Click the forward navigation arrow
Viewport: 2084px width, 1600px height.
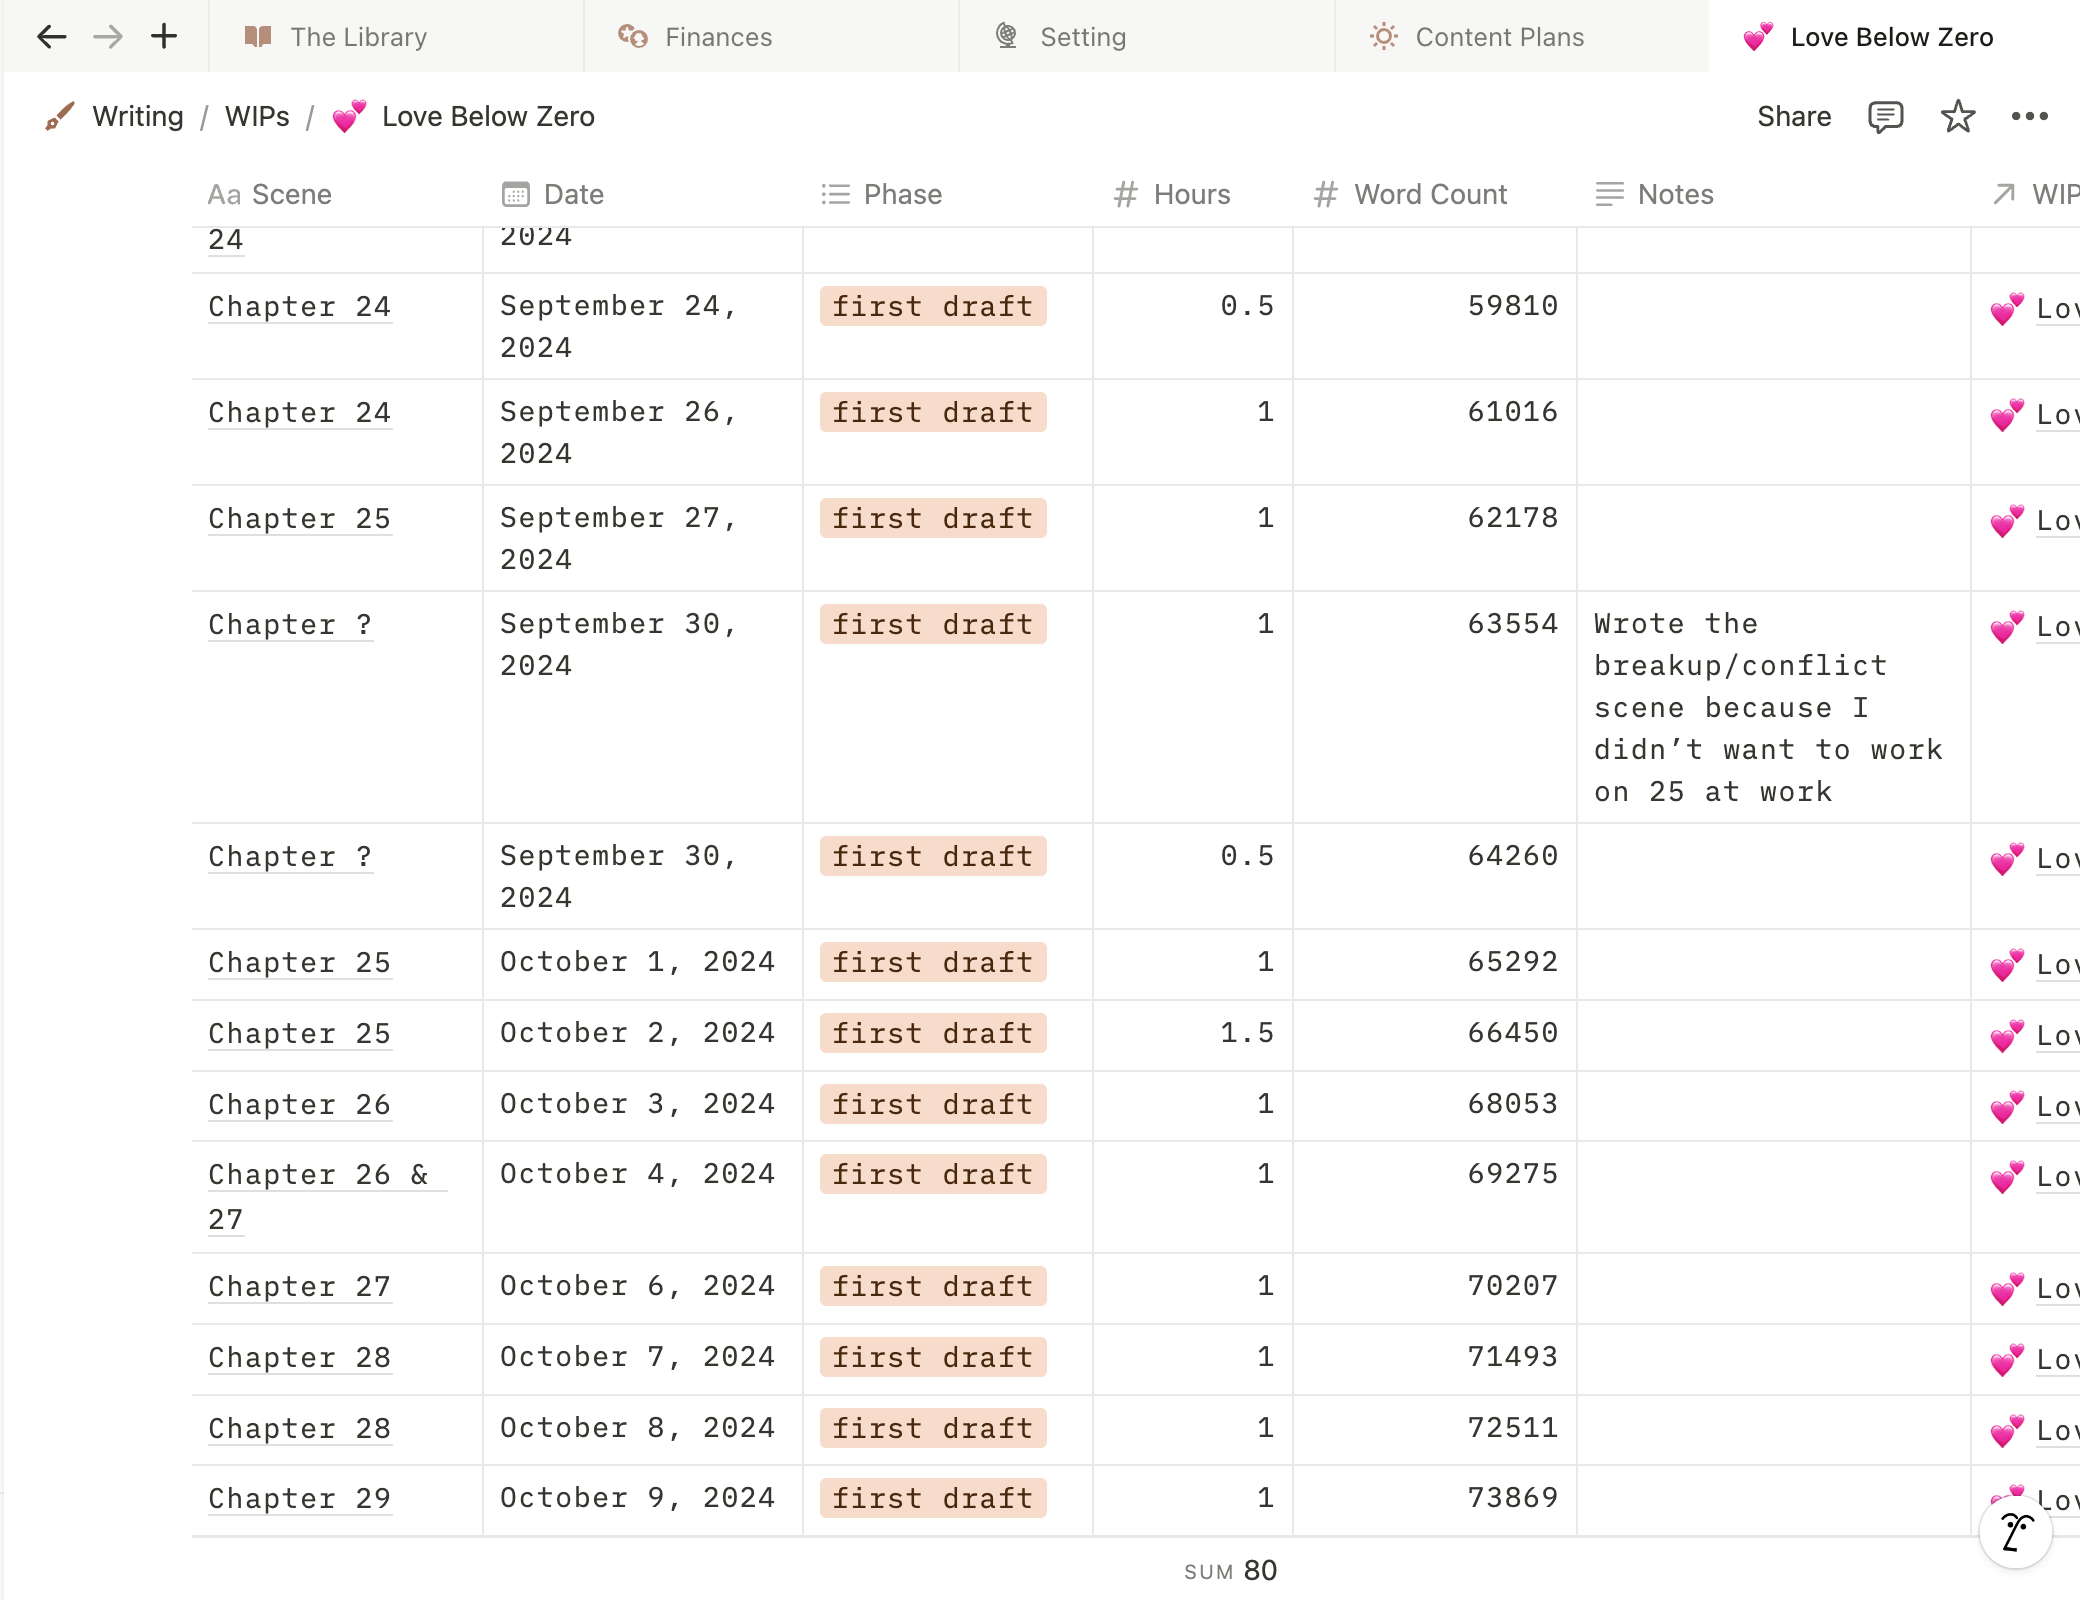pyautogui.click(x=108, y=37)
